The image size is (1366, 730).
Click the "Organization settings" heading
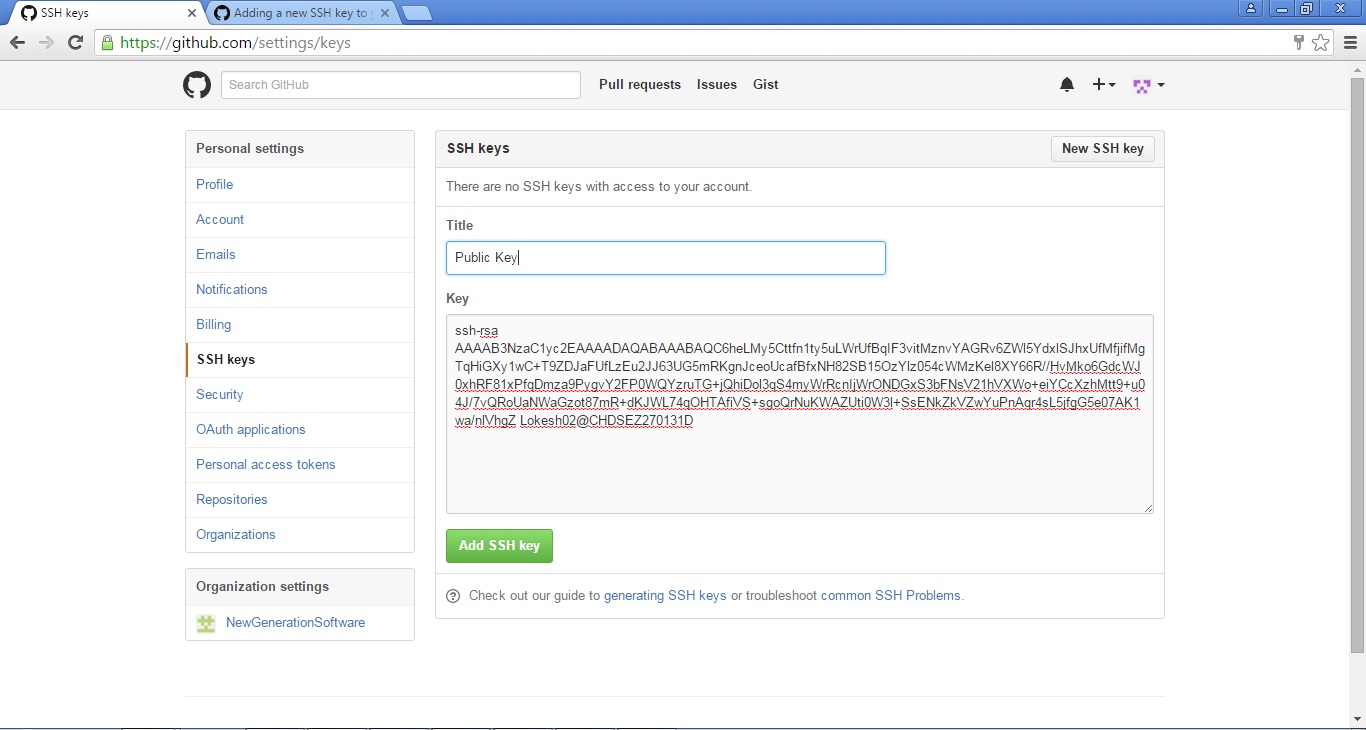[x=262, y=587]
